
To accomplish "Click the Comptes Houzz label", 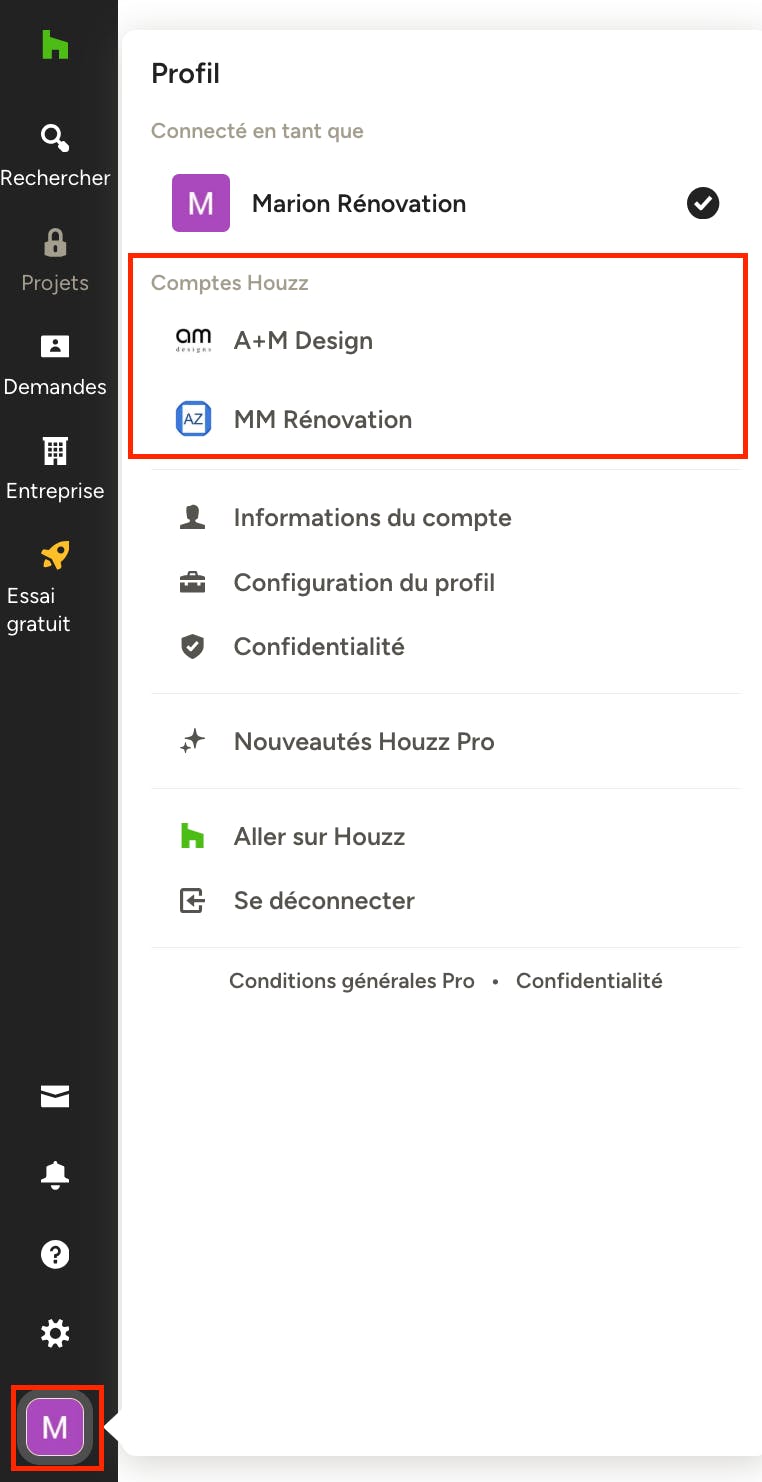I will (230, 283).
